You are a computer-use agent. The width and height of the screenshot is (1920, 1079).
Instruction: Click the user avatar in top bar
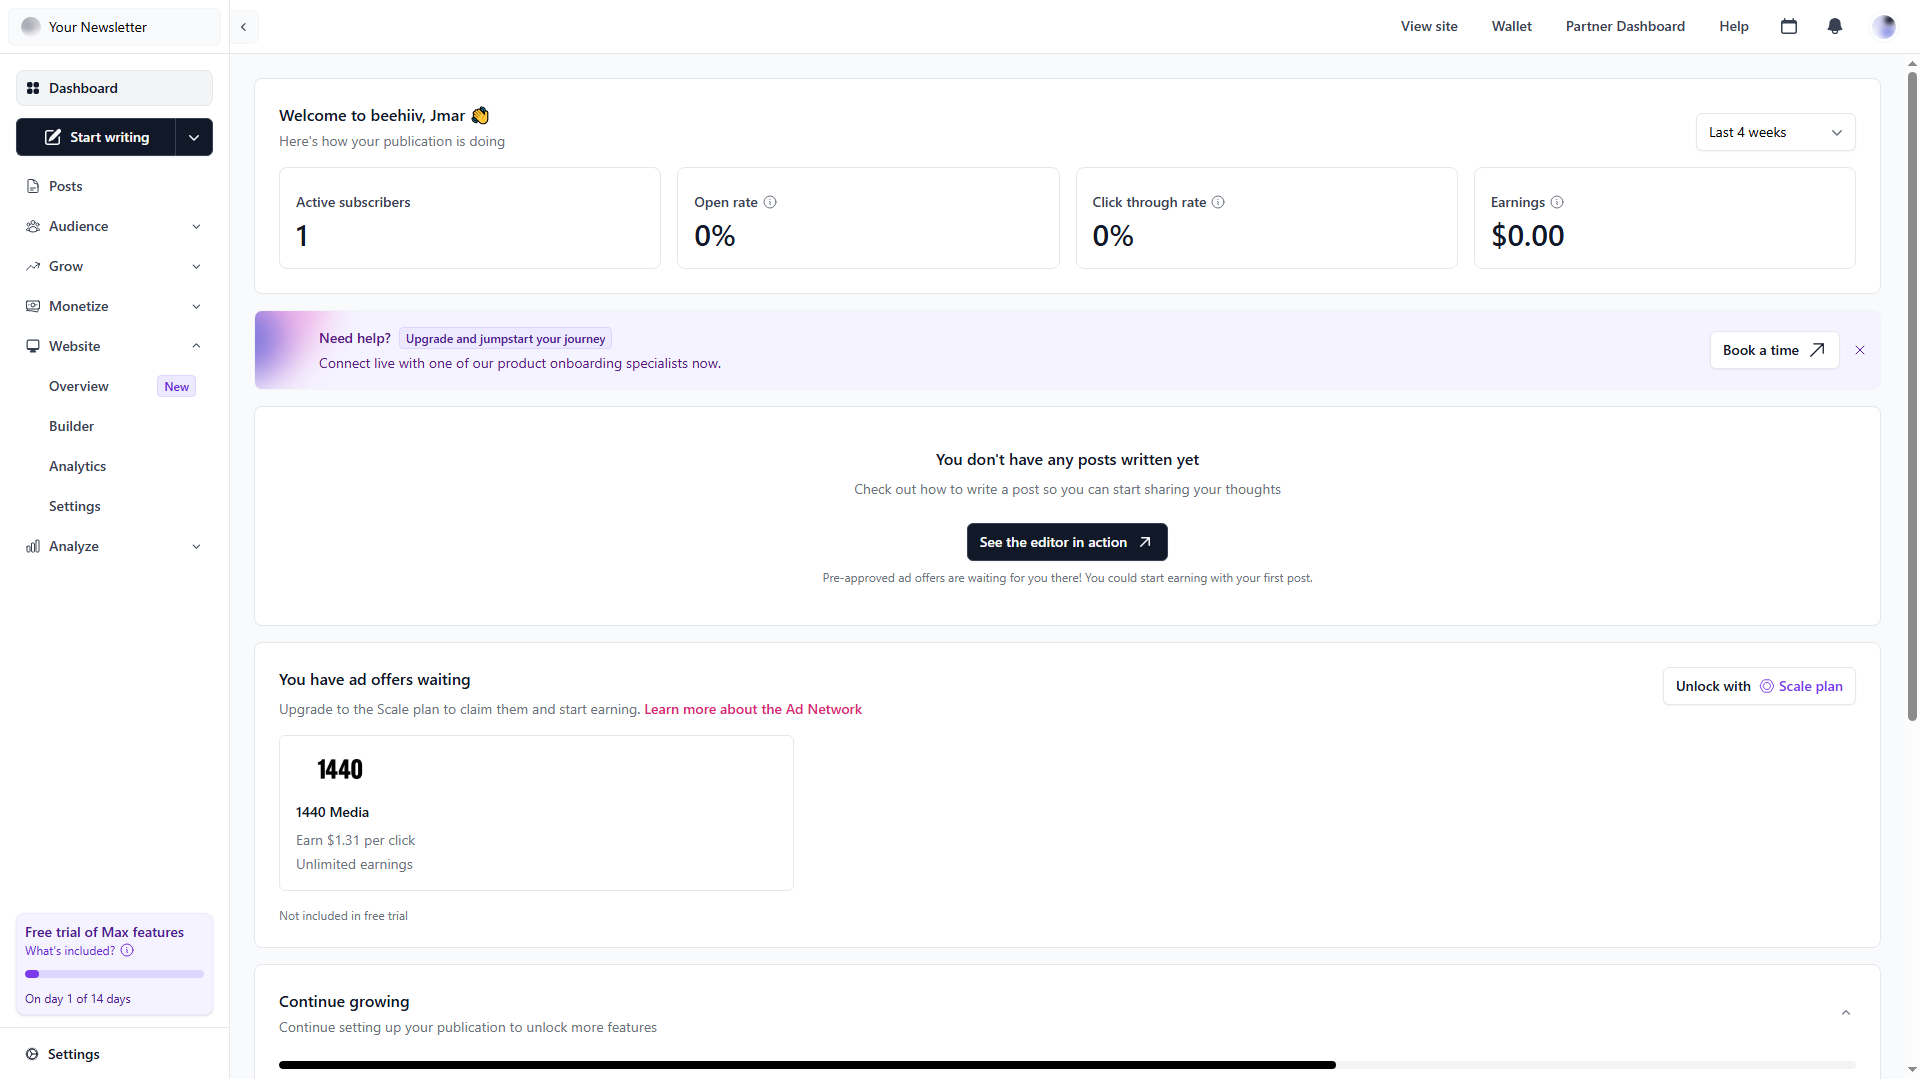pos(1884,27)
